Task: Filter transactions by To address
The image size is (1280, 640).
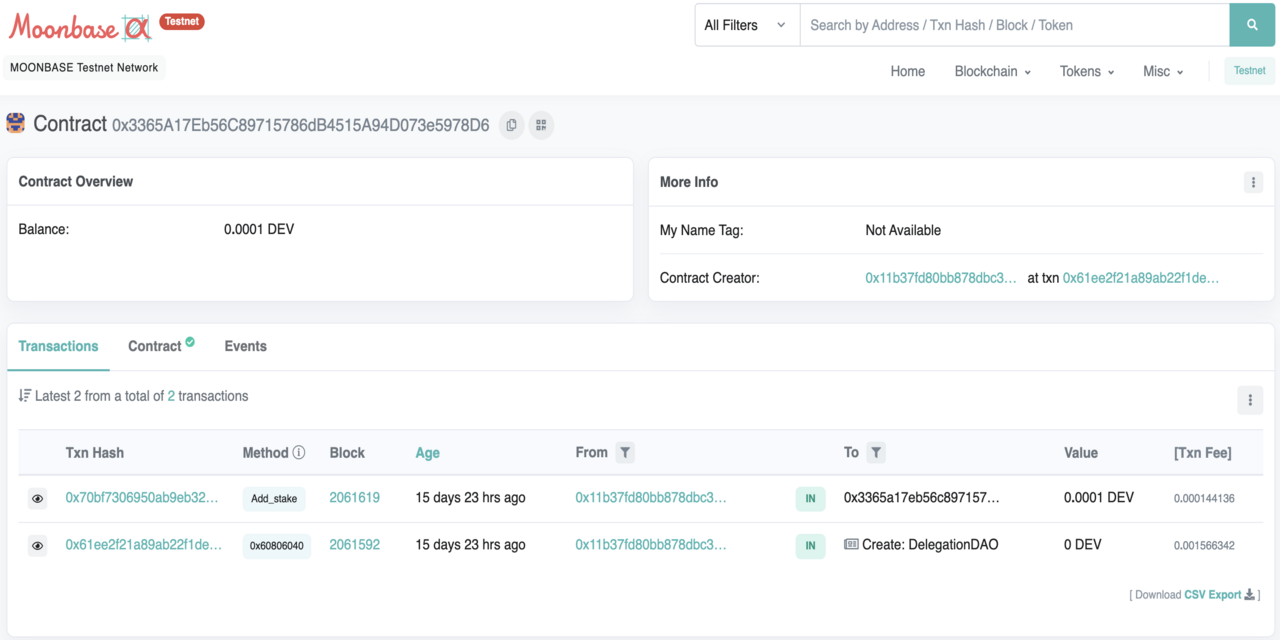Action: point(876,453)
